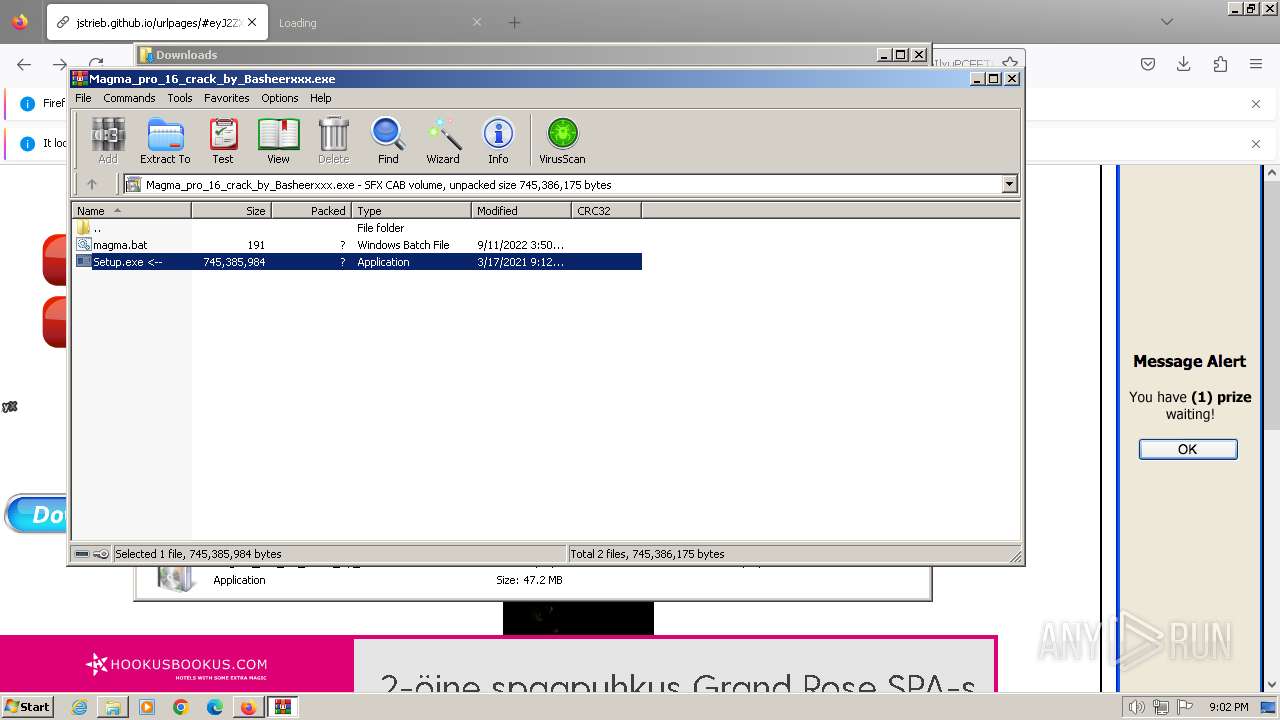Select the parent folder '..' row
This screenshot has width=1280, height=720.
tap(357, 228)
